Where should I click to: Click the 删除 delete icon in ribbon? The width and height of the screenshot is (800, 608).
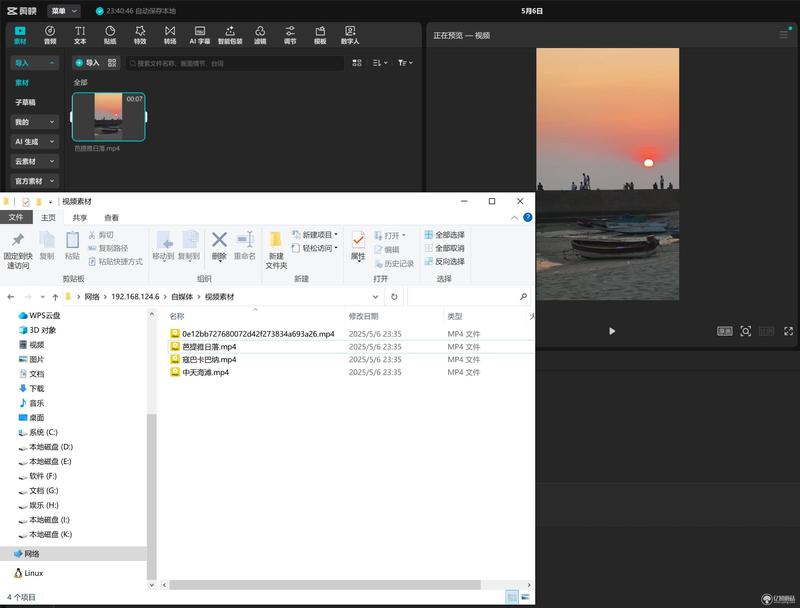(x=219, y=245)
